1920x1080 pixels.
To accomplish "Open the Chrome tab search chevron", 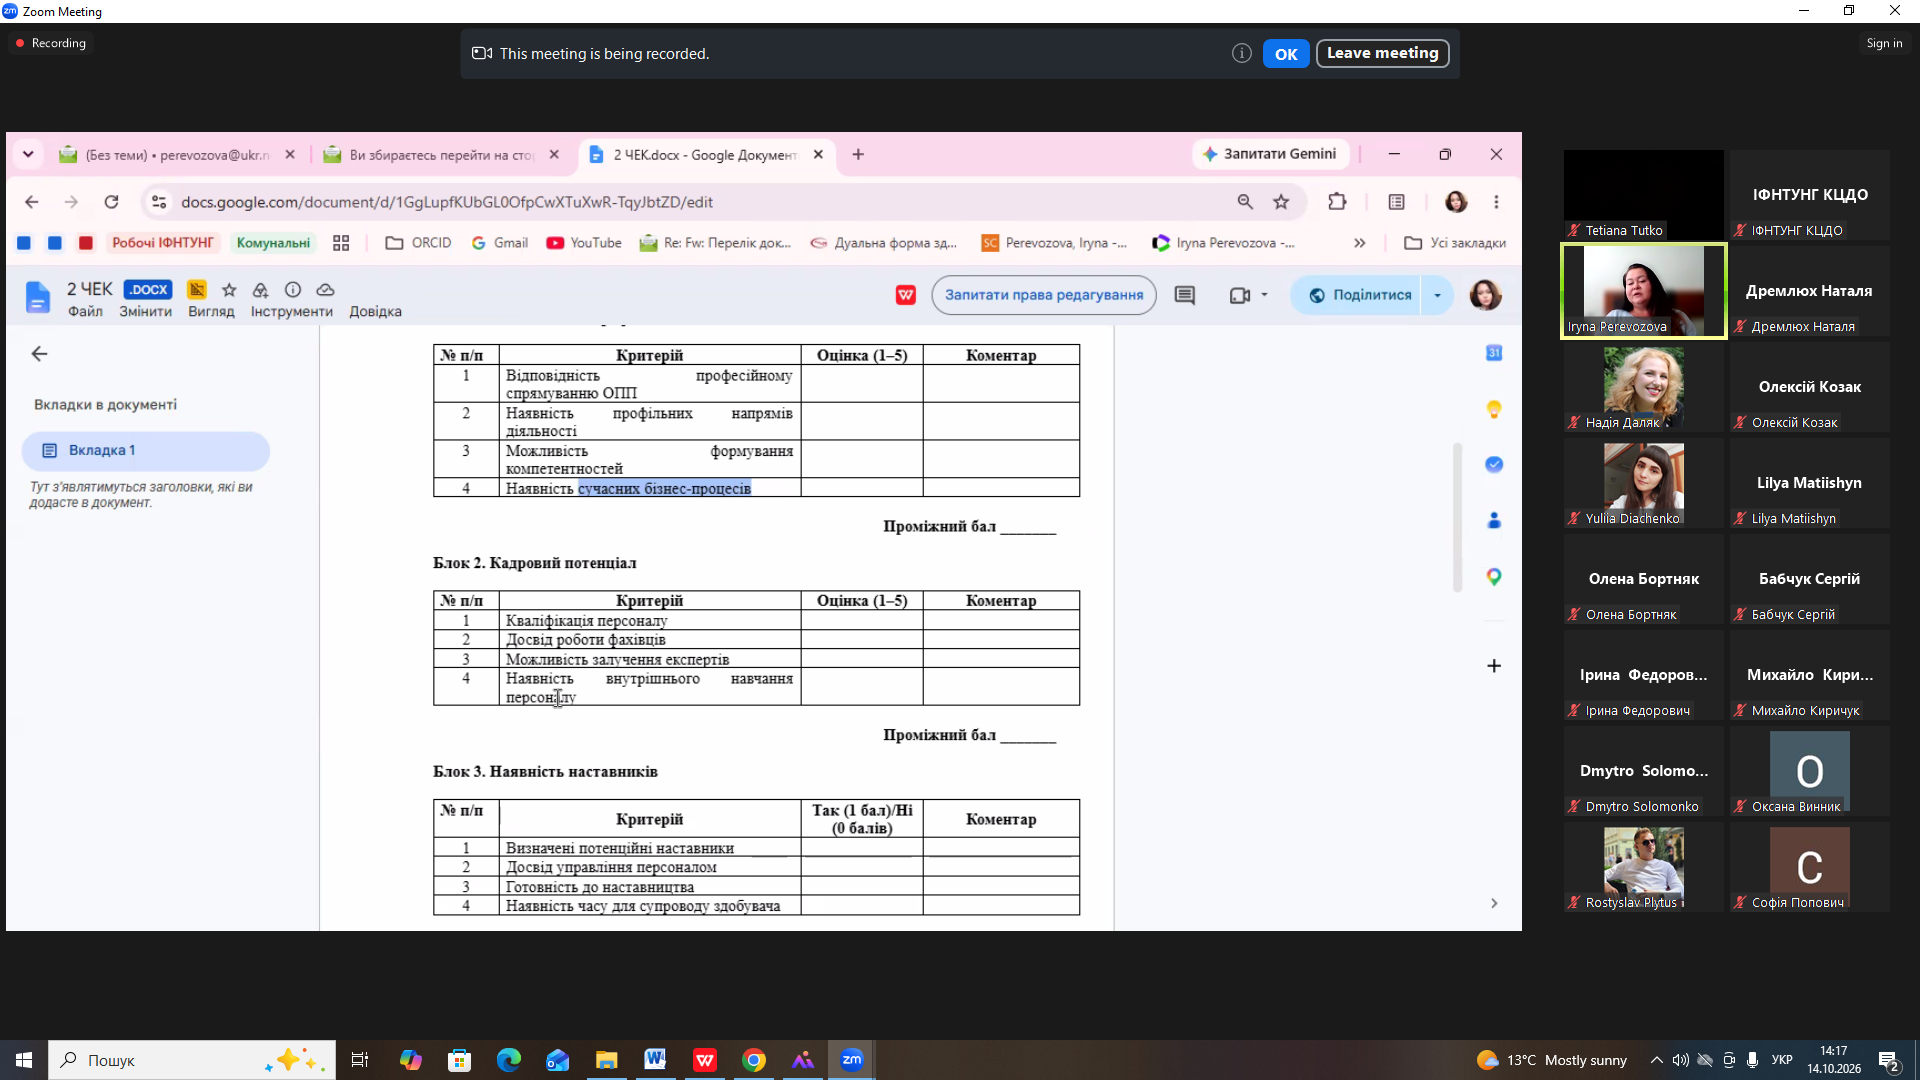I will pos(28,155).
